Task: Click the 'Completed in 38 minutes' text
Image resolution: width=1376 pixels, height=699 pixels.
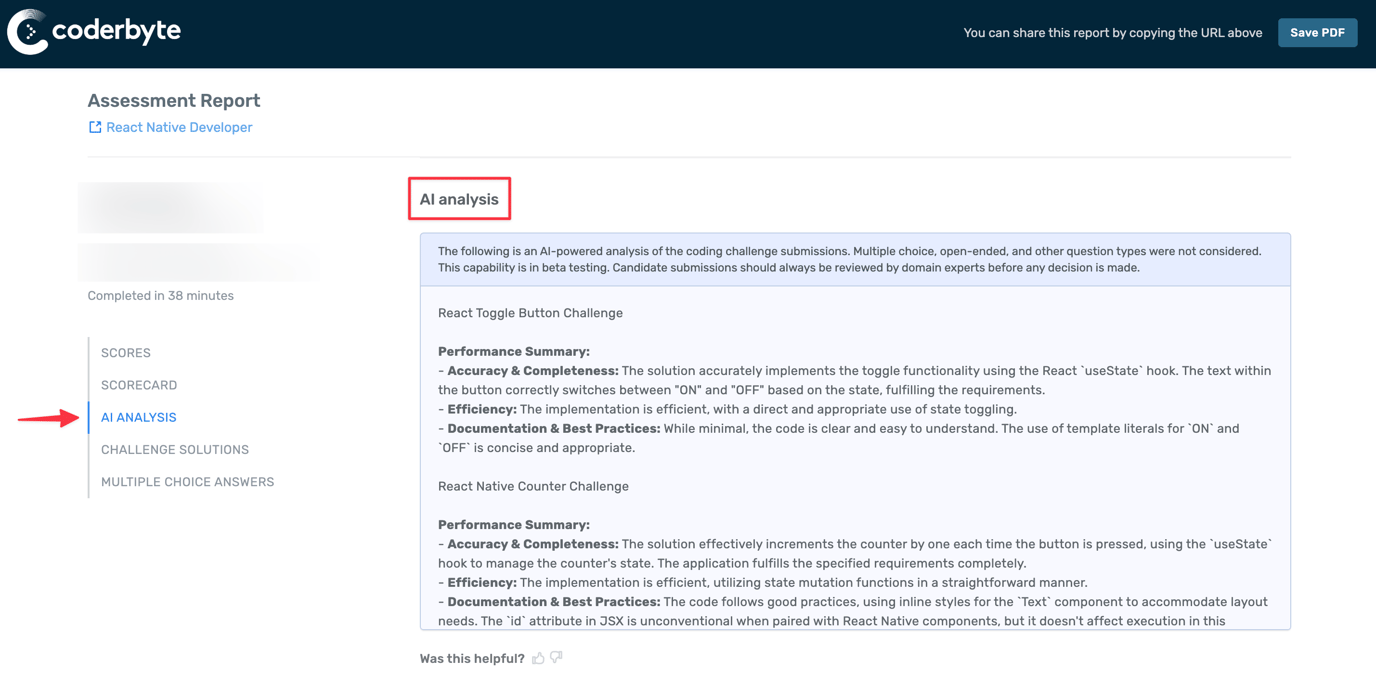Action: (x=160, y=296)
